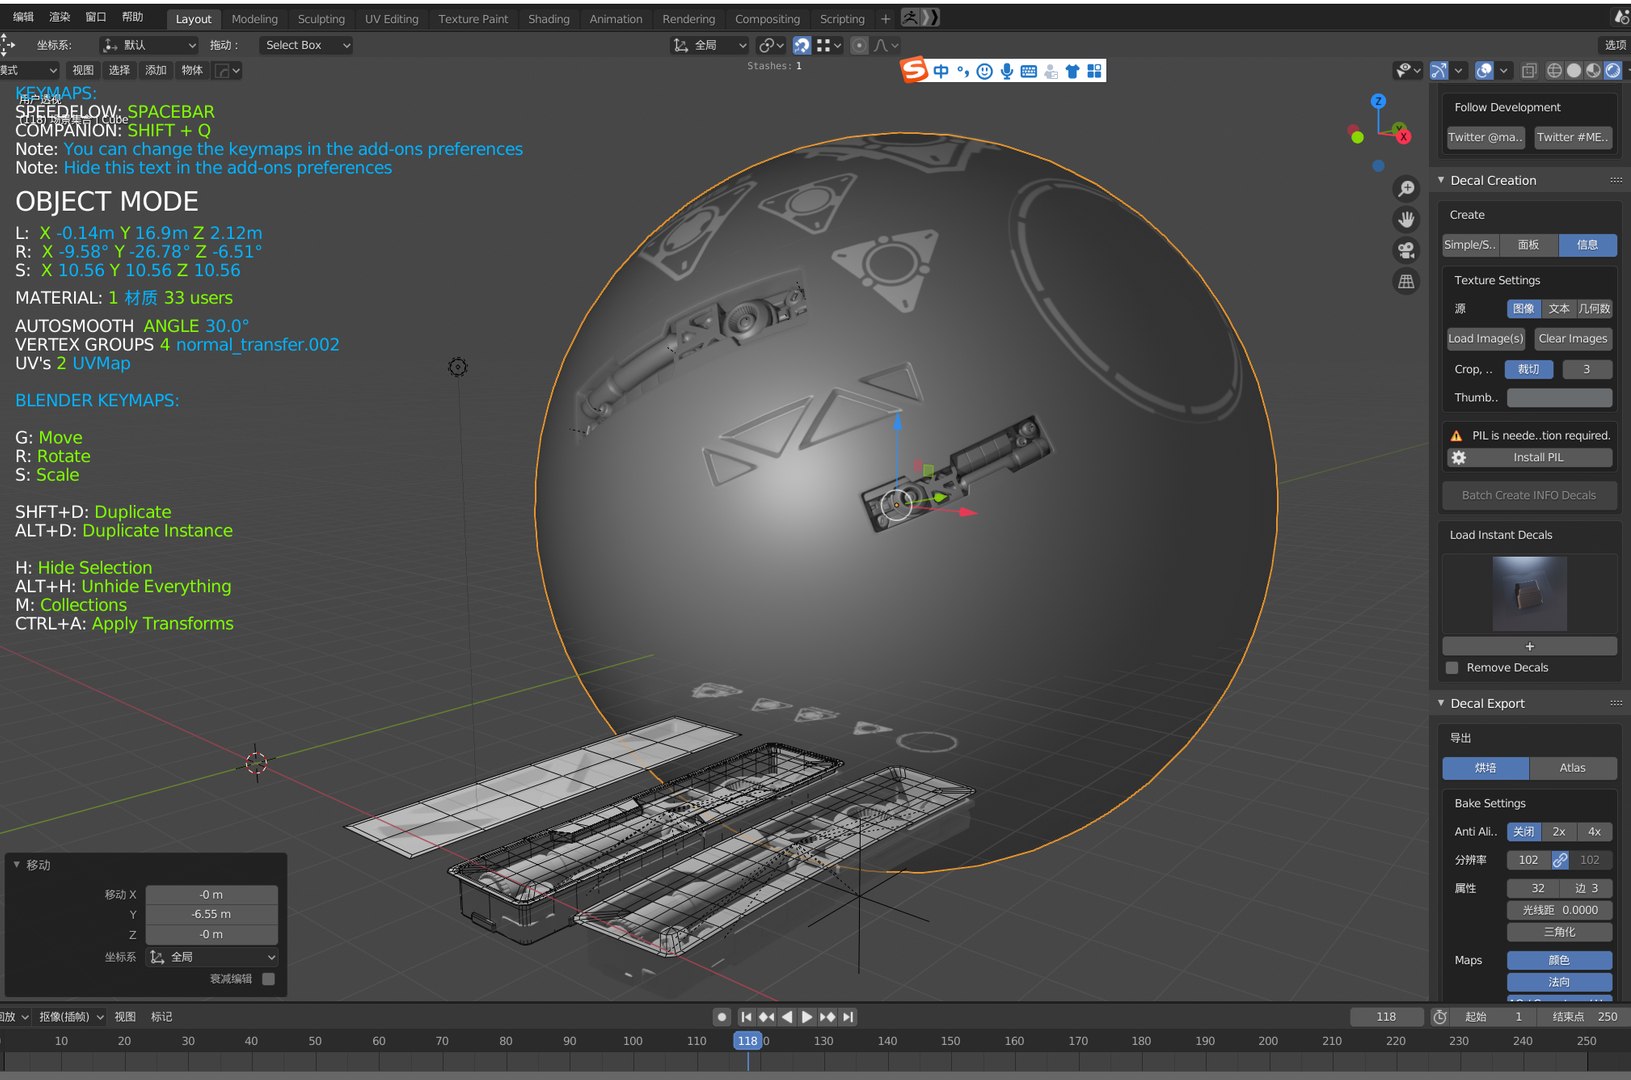Collapse the Decal Export panel

coord(1441,703)
